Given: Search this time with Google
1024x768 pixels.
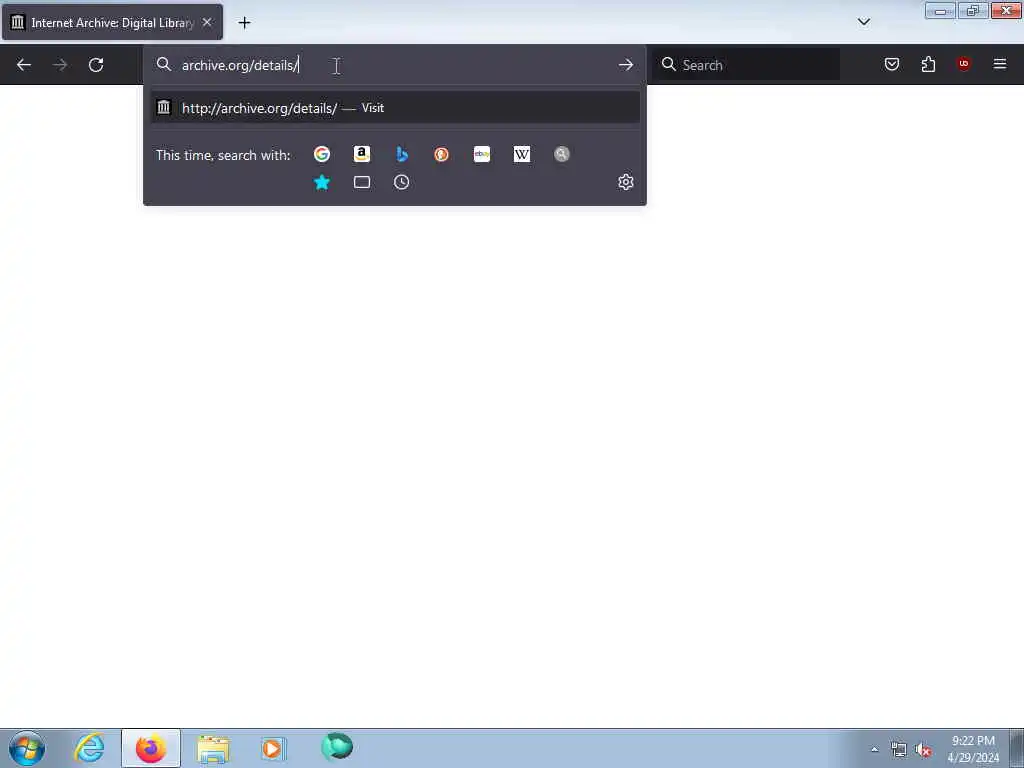Looking at the screenshot, I should point(321,154).
